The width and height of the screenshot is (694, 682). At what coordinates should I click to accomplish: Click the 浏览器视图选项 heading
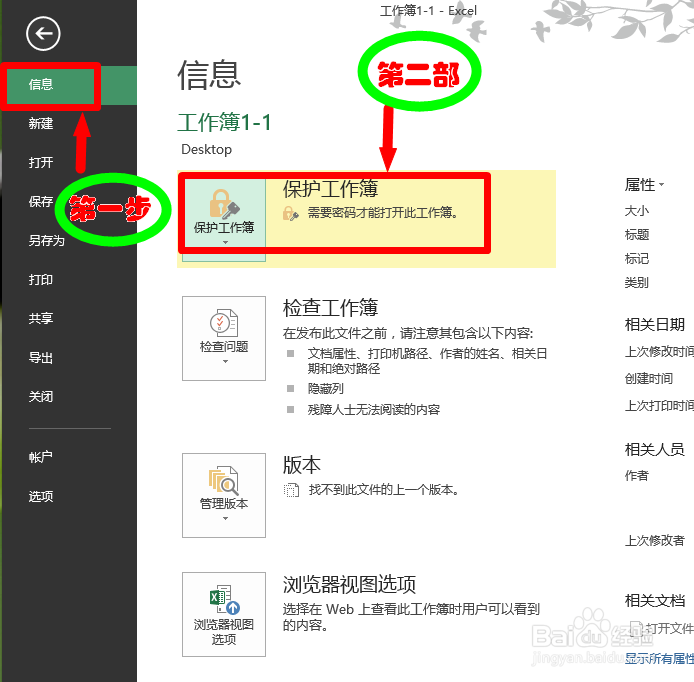click(349, 584)
